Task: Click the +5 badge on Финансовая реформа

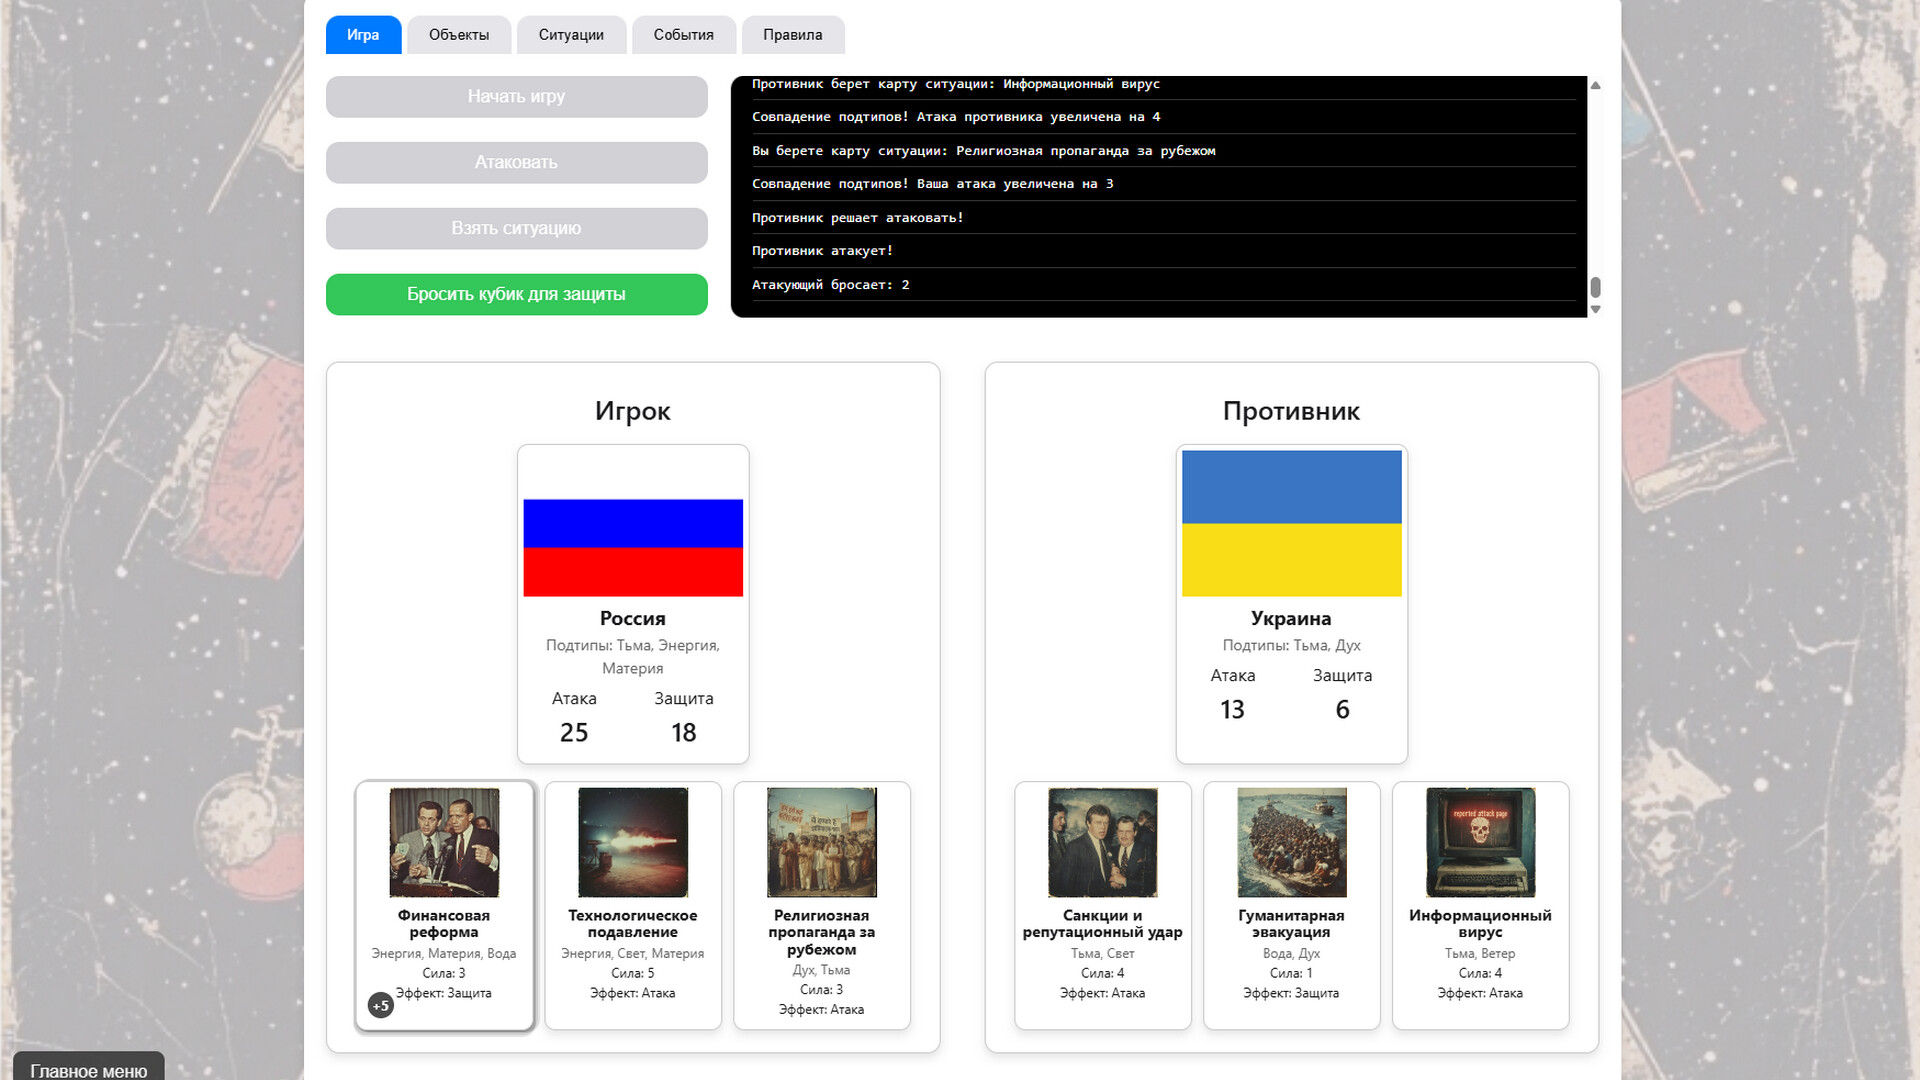Action: tap(380, 1005)
